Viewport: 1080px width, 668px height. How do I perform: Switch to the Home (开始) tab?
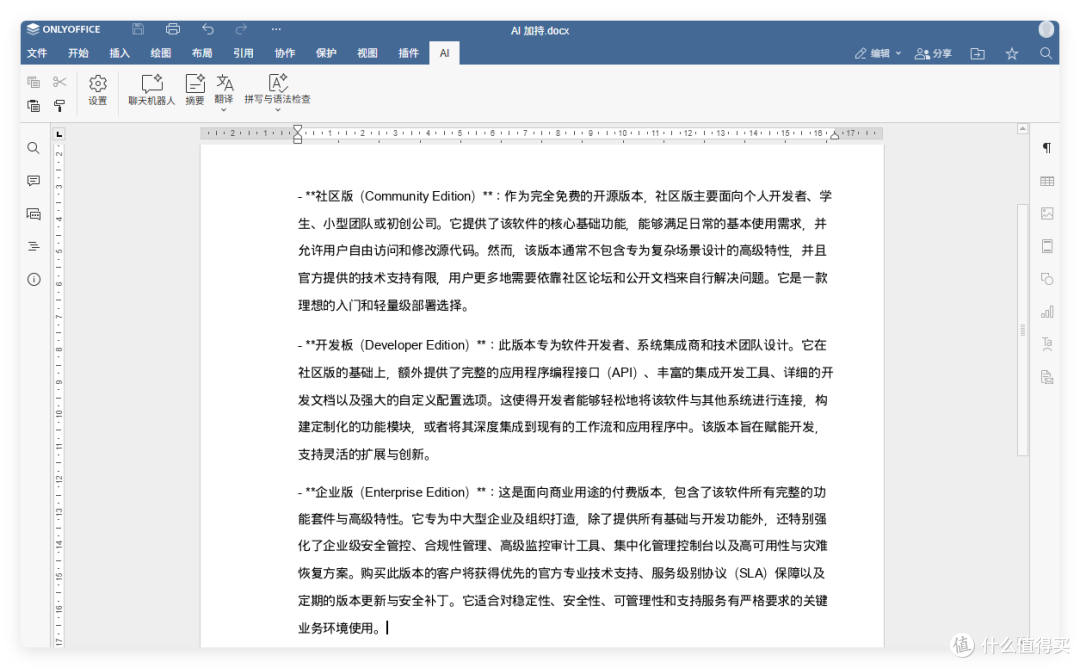tap(79, 53)
